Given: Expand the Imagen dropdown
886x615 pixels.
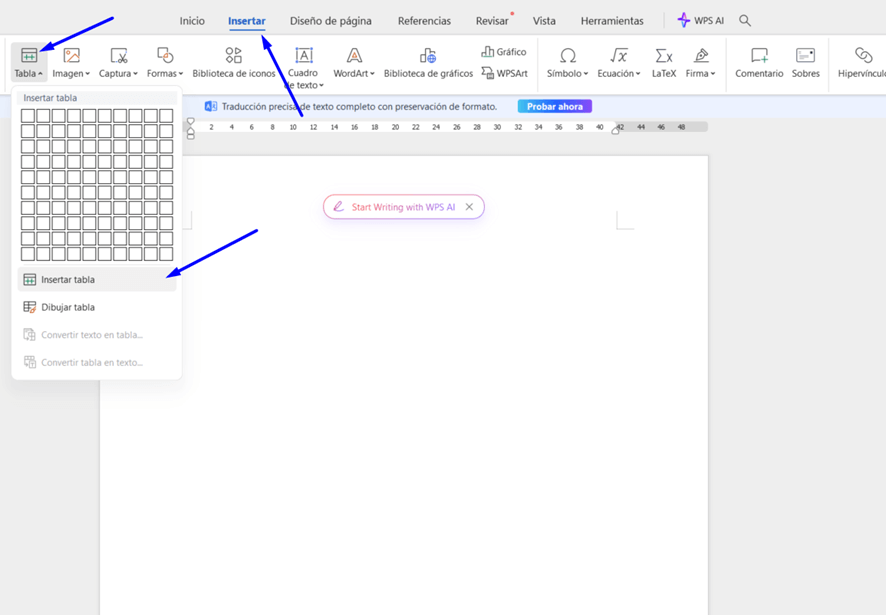Looking at the screenshot, I should coord(71,62).
